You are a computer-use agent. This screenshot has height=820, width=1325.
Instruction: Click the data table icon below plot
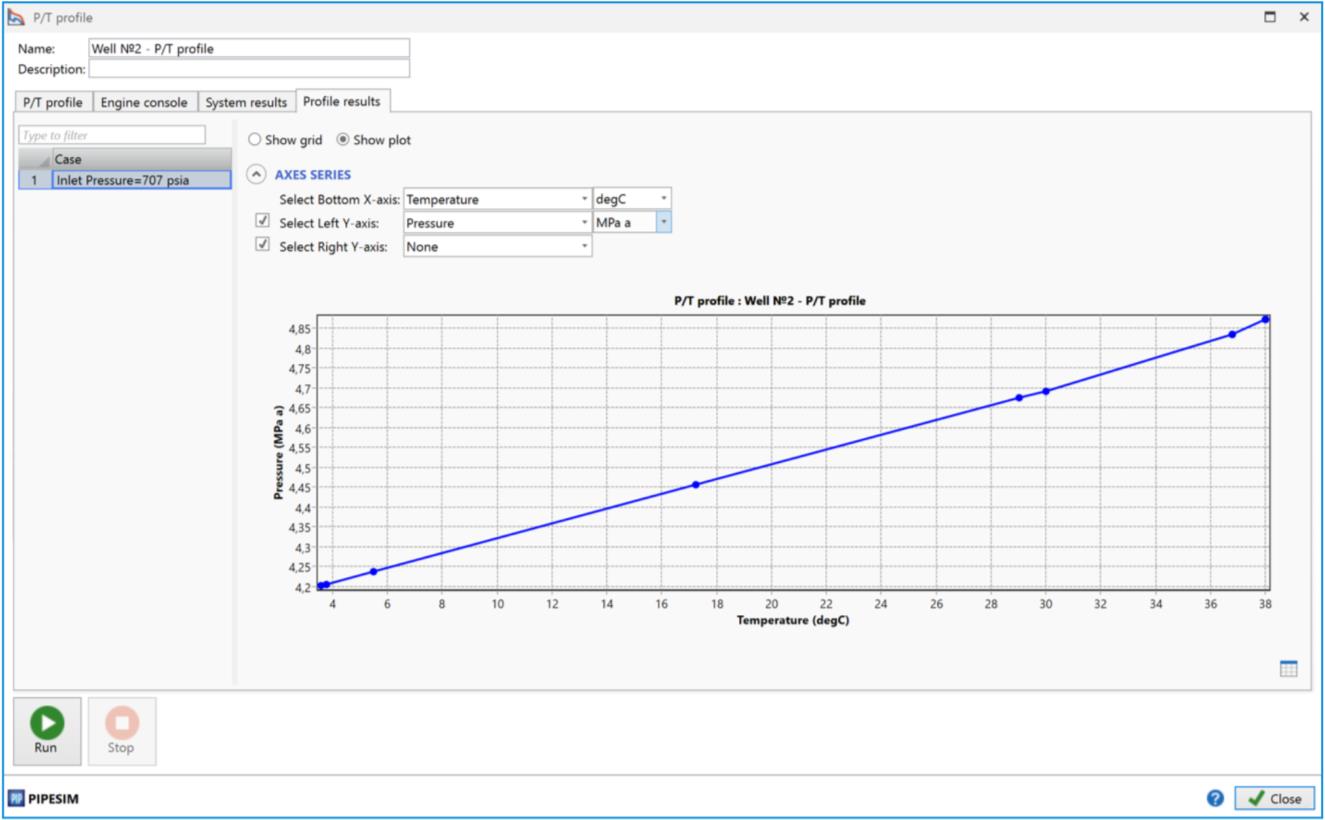(1288, 669)
